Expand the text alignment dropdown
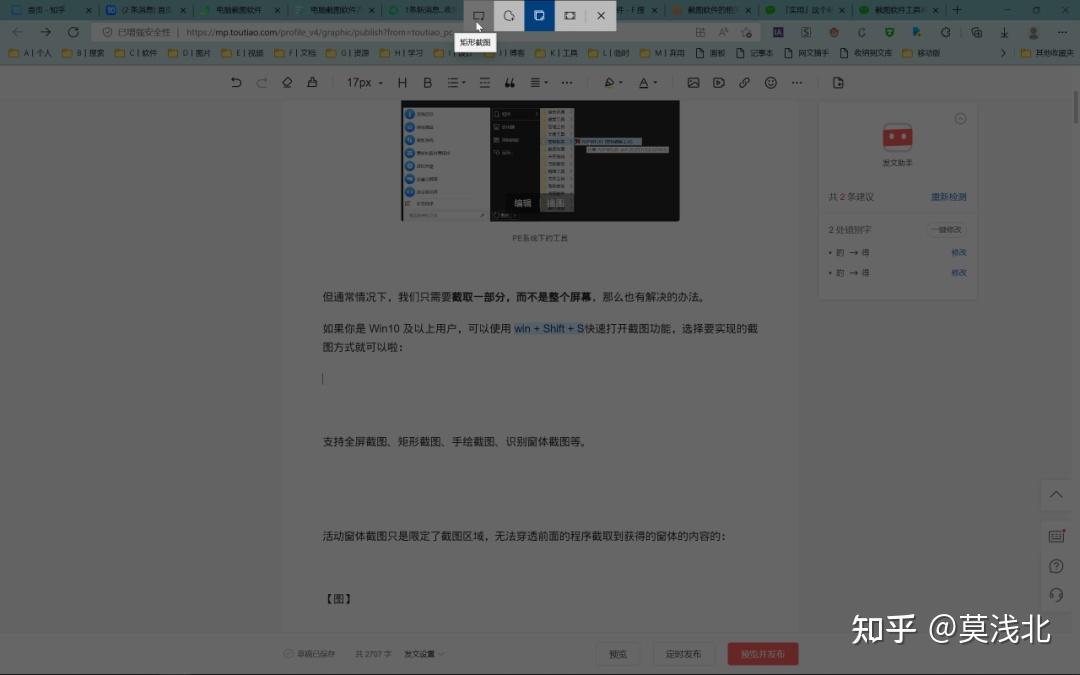 (x=538, y=83)
